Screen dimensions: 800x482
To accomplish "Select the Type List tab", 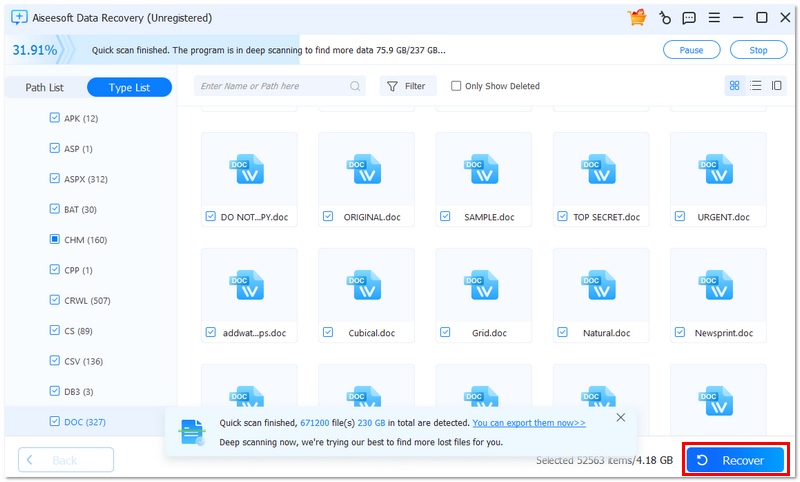I will tap(129, 88).
